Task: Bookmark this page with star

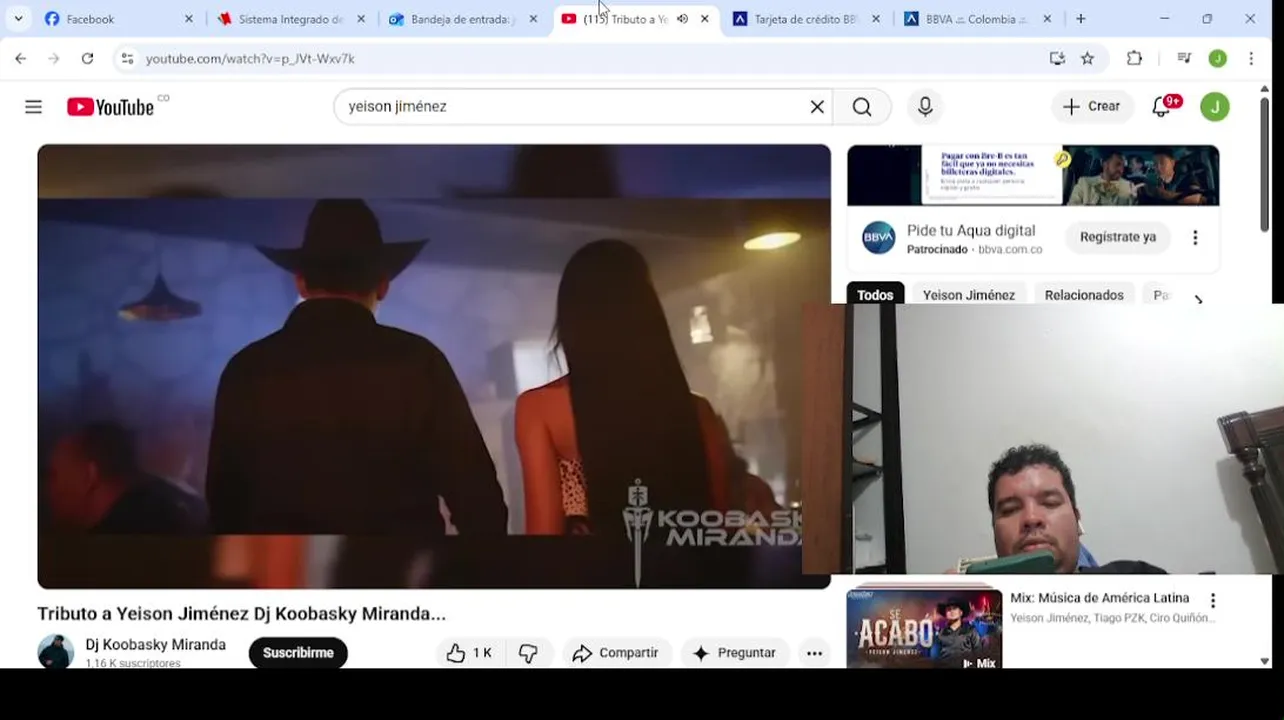Action: 1088,59
